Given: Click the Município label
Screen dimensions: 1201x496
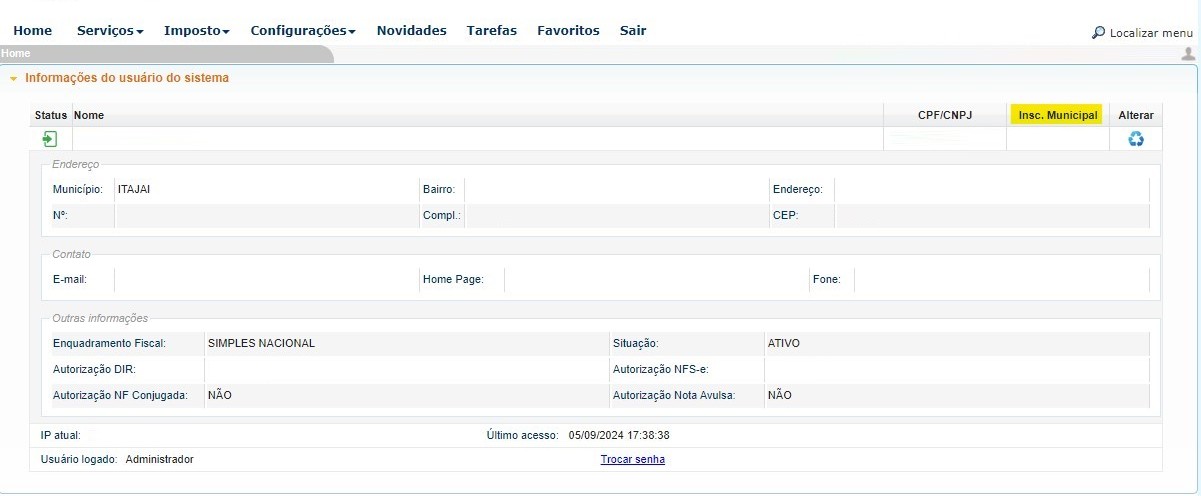Looking at the screenshot, I should coord(78,189).
